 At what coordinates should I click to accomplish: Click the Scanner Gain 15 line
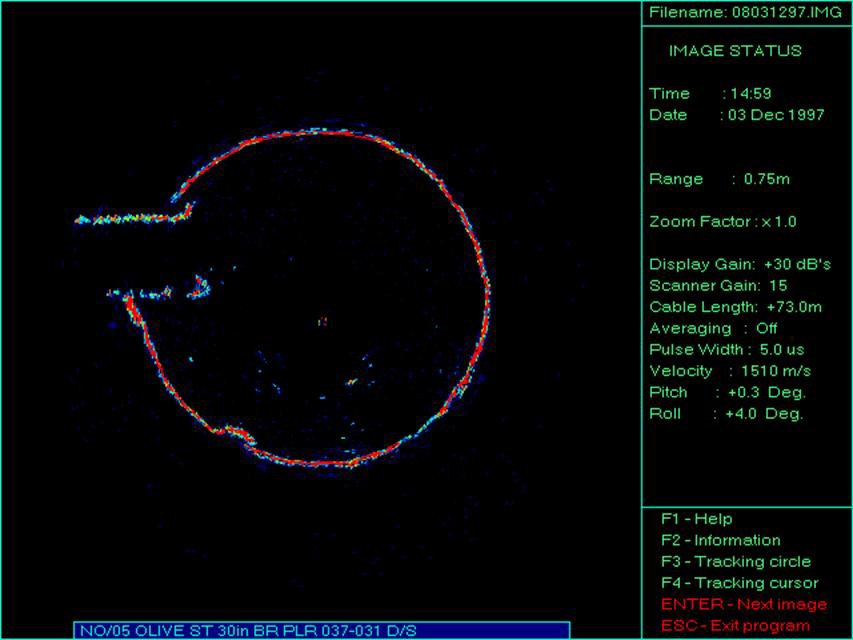tap(718, 286)
